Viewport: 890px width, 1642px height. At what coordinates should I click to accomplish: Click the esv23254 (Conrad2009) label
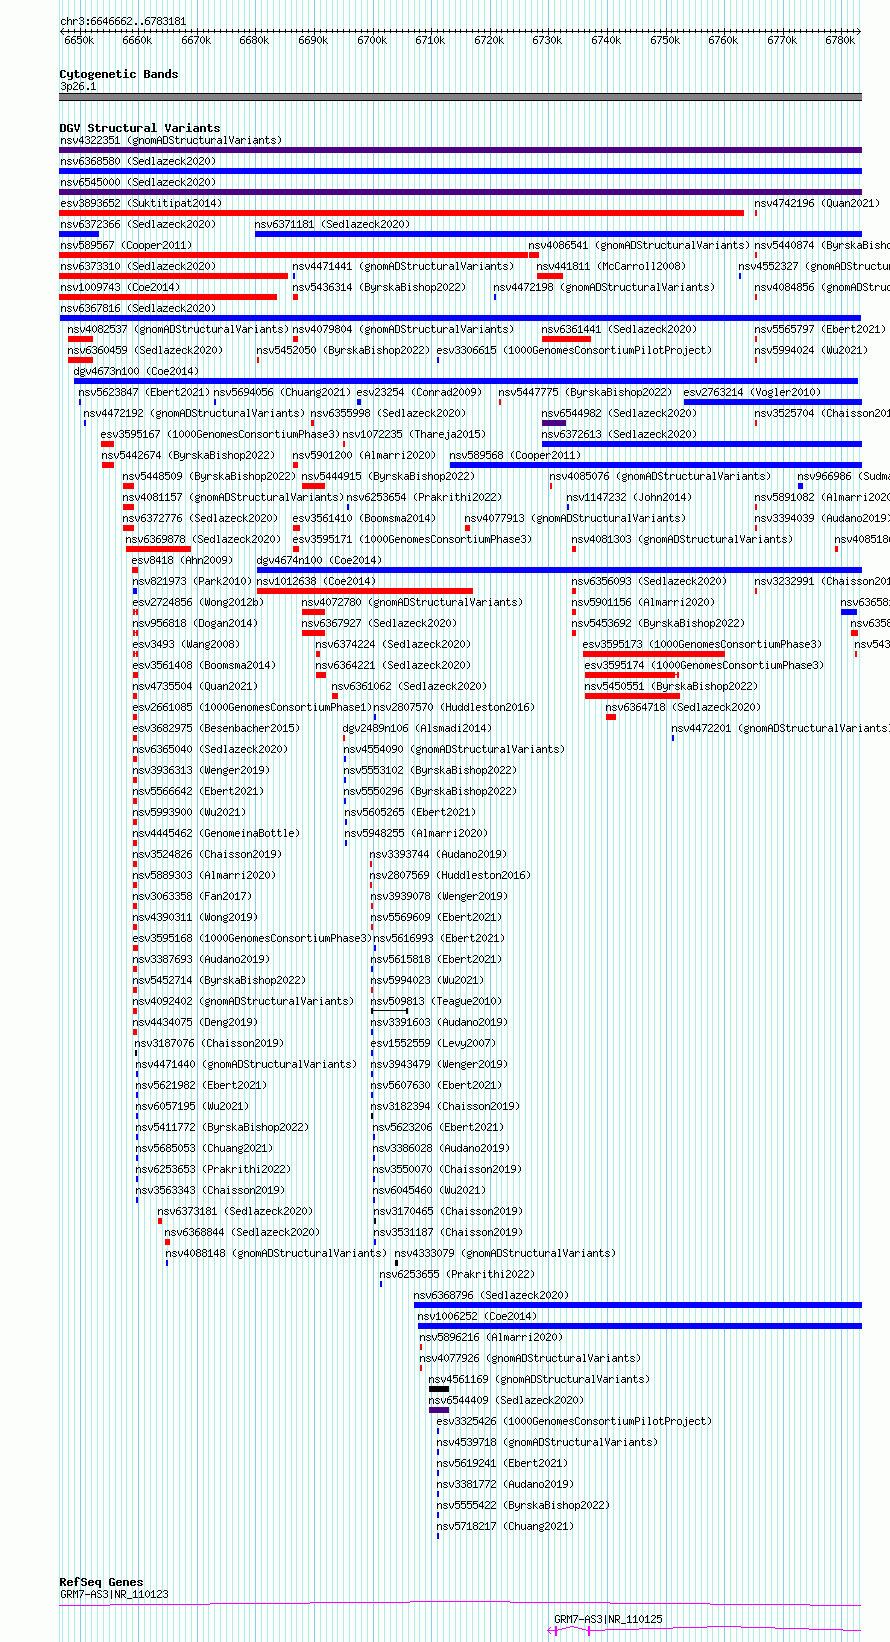pyautogui.click(x=419, y=392)
